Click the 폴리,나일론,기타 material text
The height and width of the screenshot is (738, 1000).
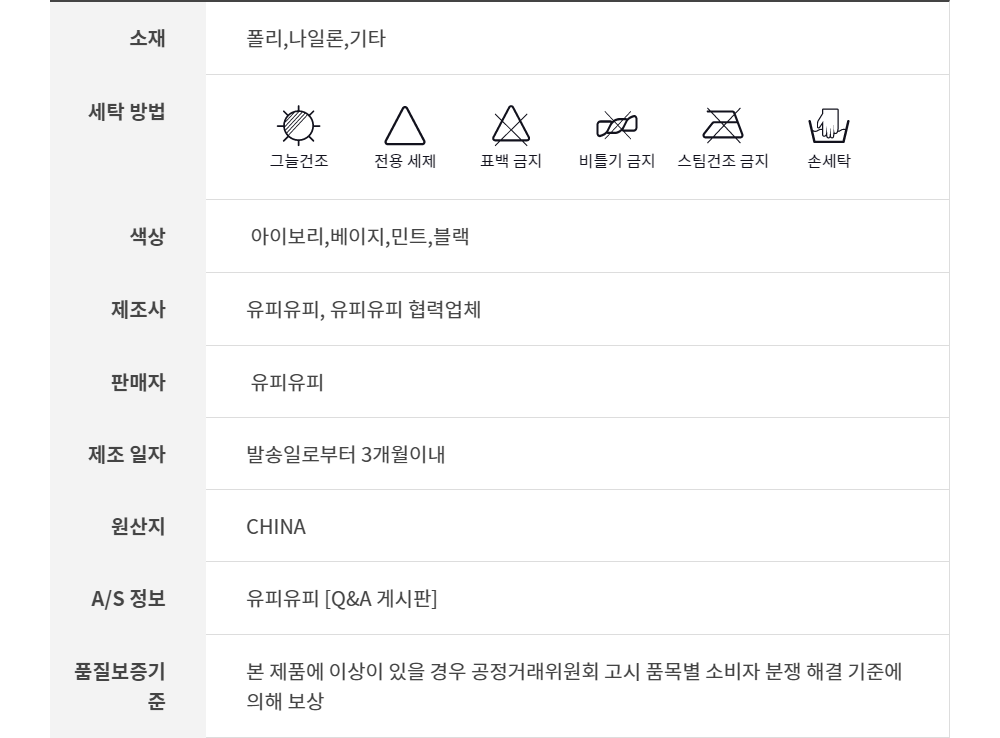pyautogui.click(x=316, y=40)
